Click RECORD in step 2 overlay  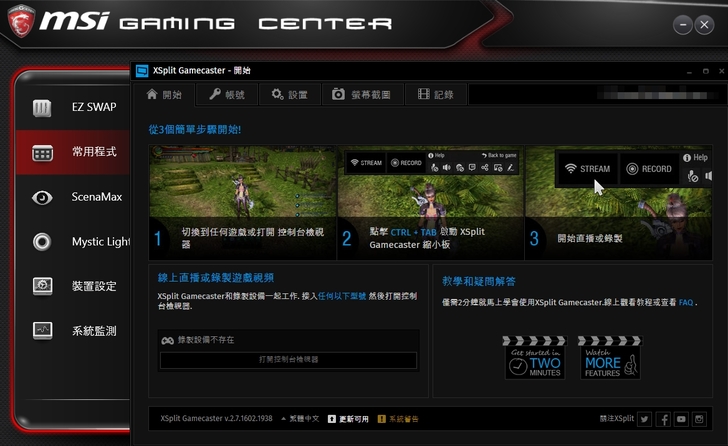pos(406,163)
